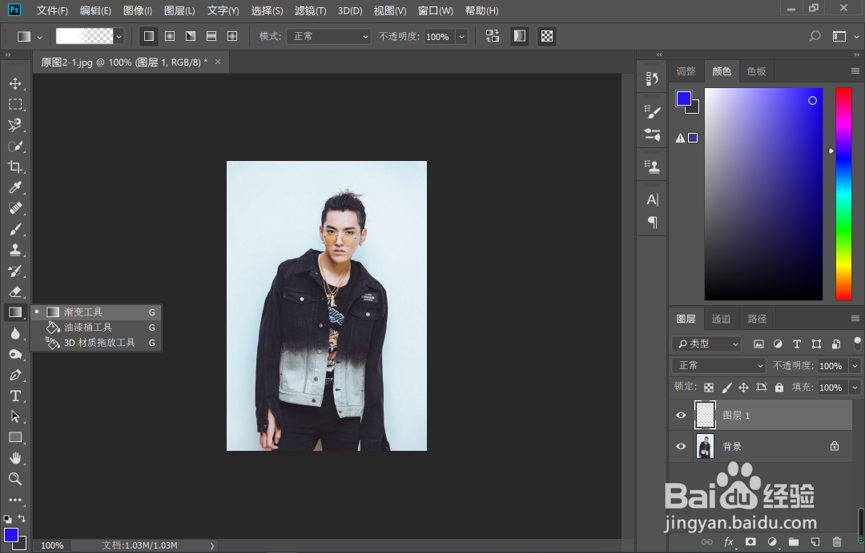This screenshot has height=553, width=865.
Task: Select the Eyedropper tool
Action: pos(15,188)
